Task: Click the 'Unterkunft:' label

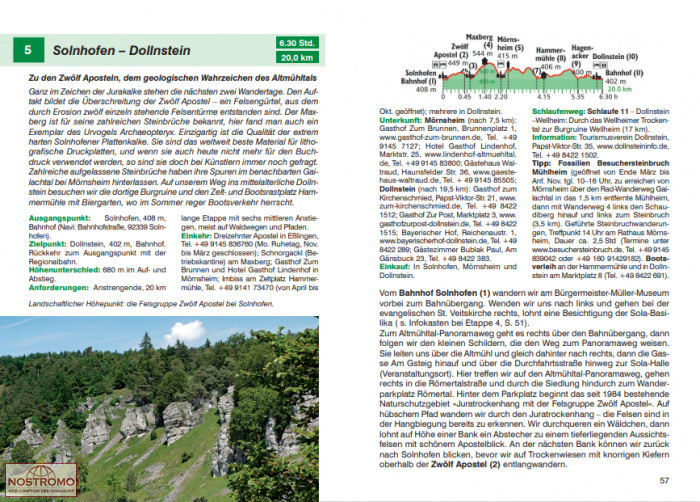Action: tap(400, 120)
